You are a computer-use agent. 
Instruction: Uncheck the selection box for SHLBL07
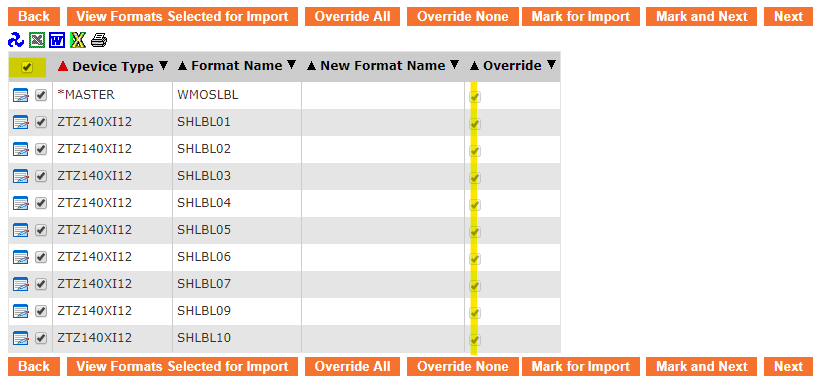41,284
